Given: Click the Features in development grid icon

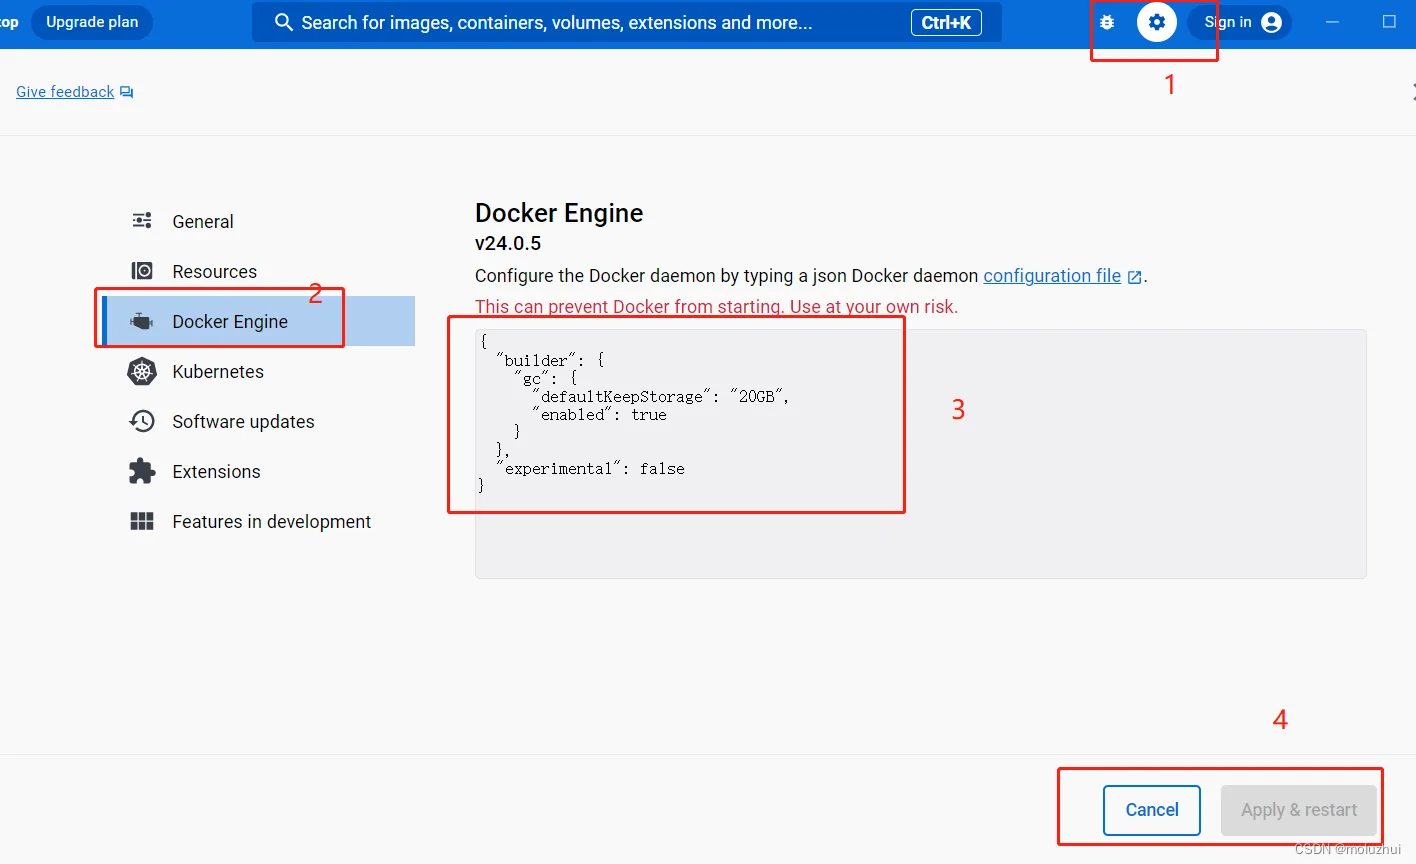Looking at the screenshot, I should tap(142, 521).
